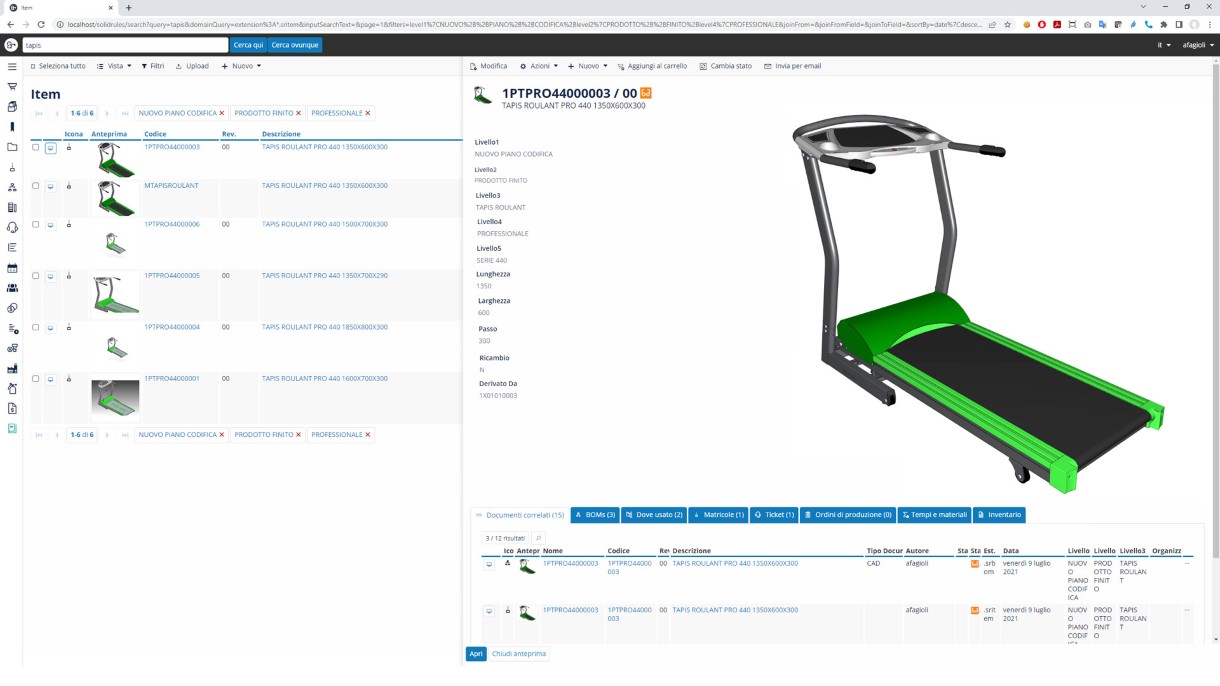Viewport: 1220px width, 686px height.
Task: Click the orange status icon beside title
Action: 646,93
